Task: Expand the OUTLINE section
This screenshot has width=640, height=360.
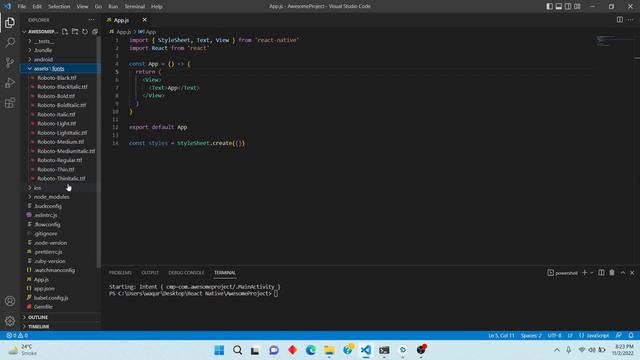Action: point(60,317)
